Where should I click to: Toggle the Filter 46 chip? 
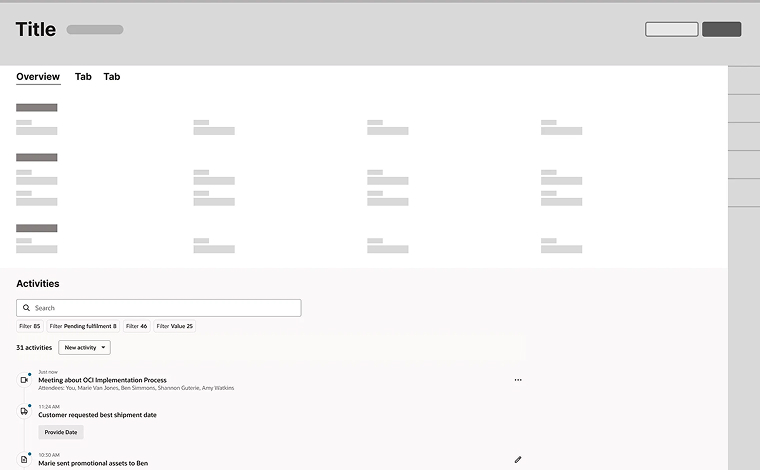[137, 326]
